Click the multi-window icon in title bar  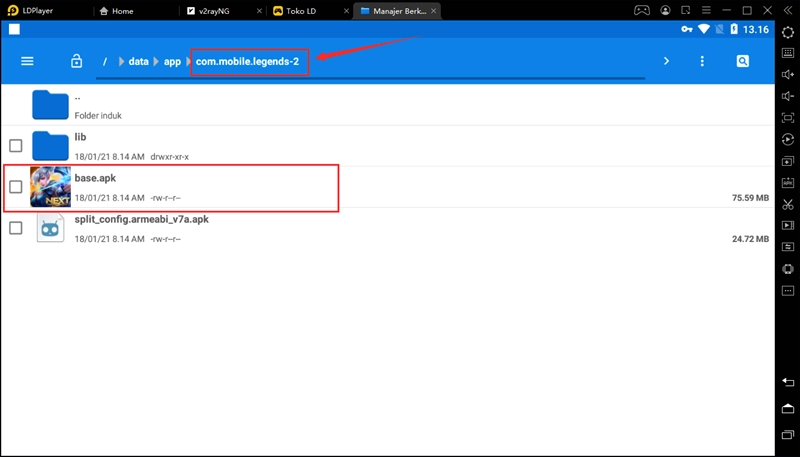pyautogui.click(x=685, y=10)
